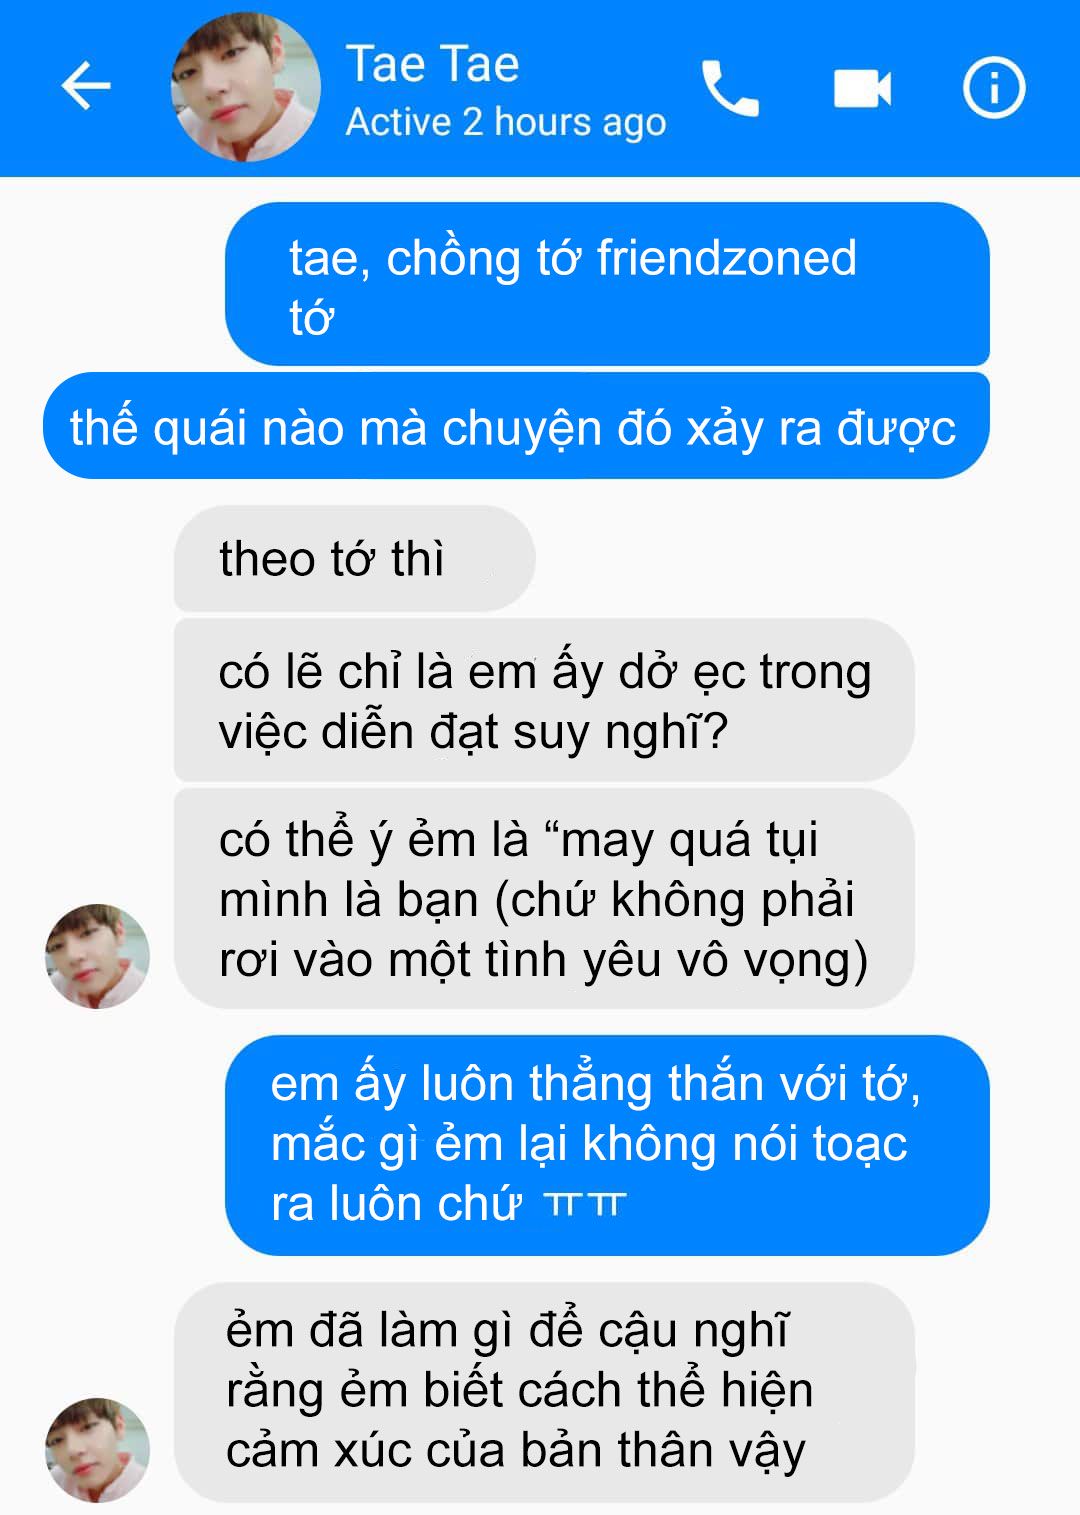Image resolution: width=1080 pixels, height=1515 pixels.
Task: Tap the 'có lẽ chỉ là em ấy' message
Action: (x=544, y=700)
